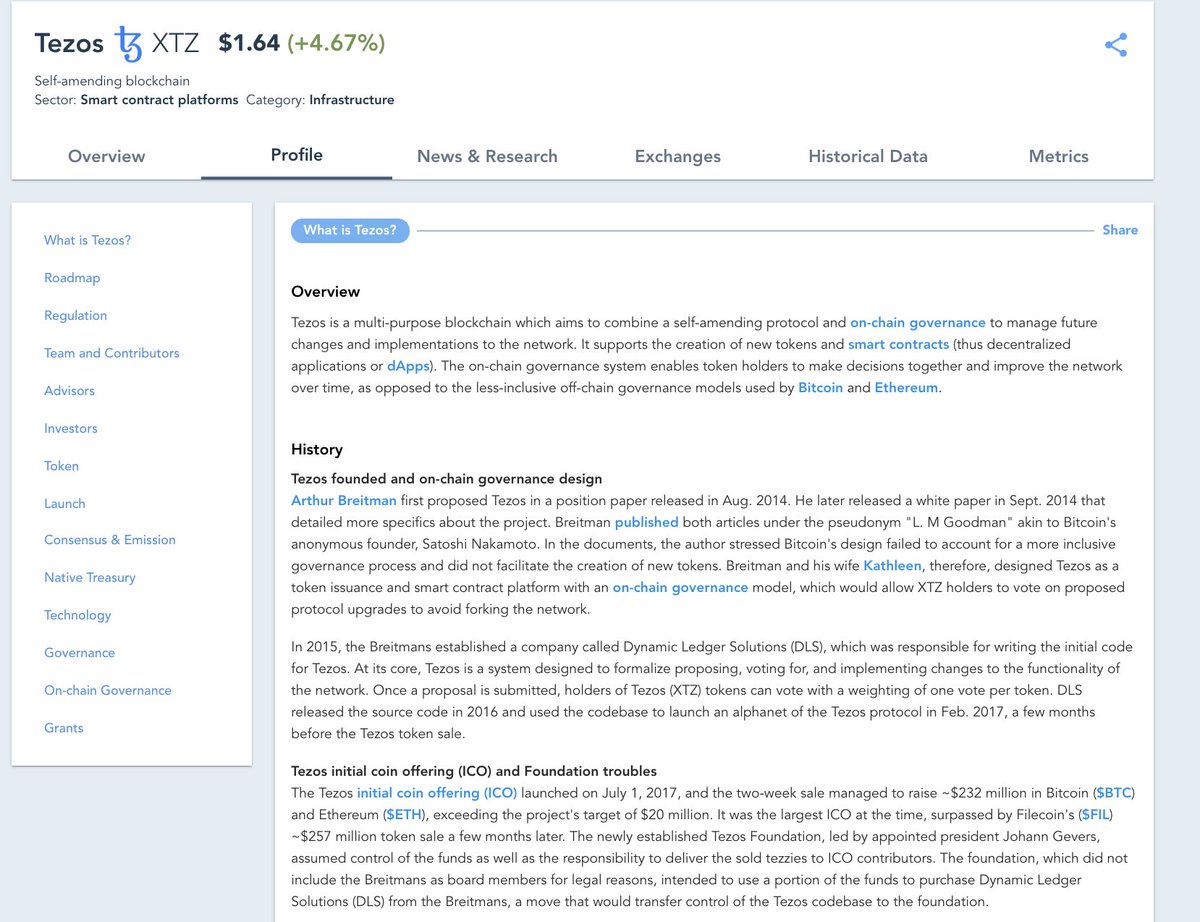Select Advisors in sidebar
This screenshot has width=1200, height=922.
point(69,390)
